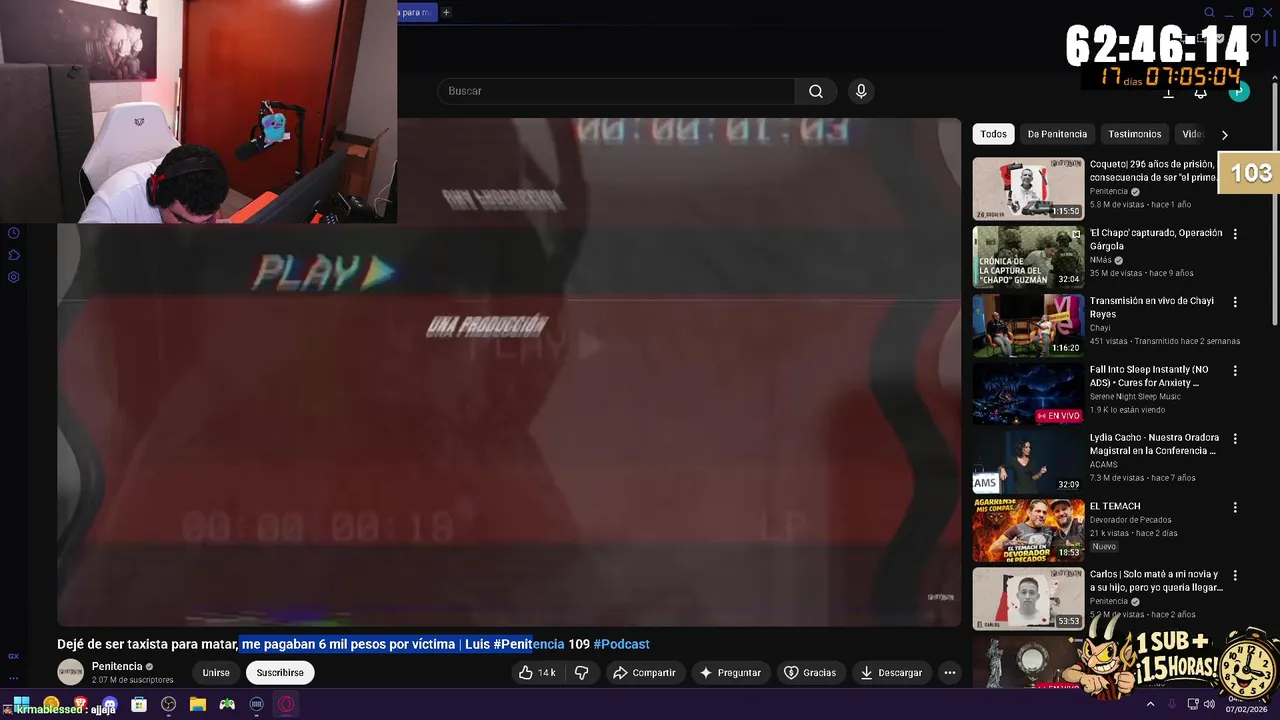This screenshot has height=720, width=1280.
Task: Click NMás channel name text
Action: [x=1101, y=259]
